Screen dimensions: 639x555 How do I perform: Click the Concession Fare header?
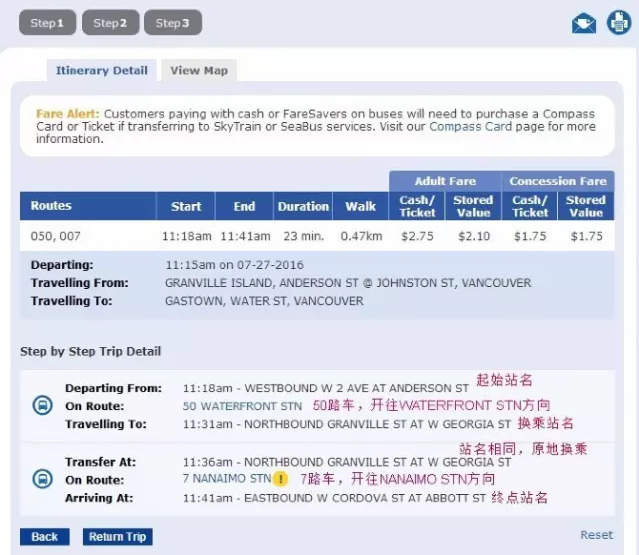[x=558, y=181]
